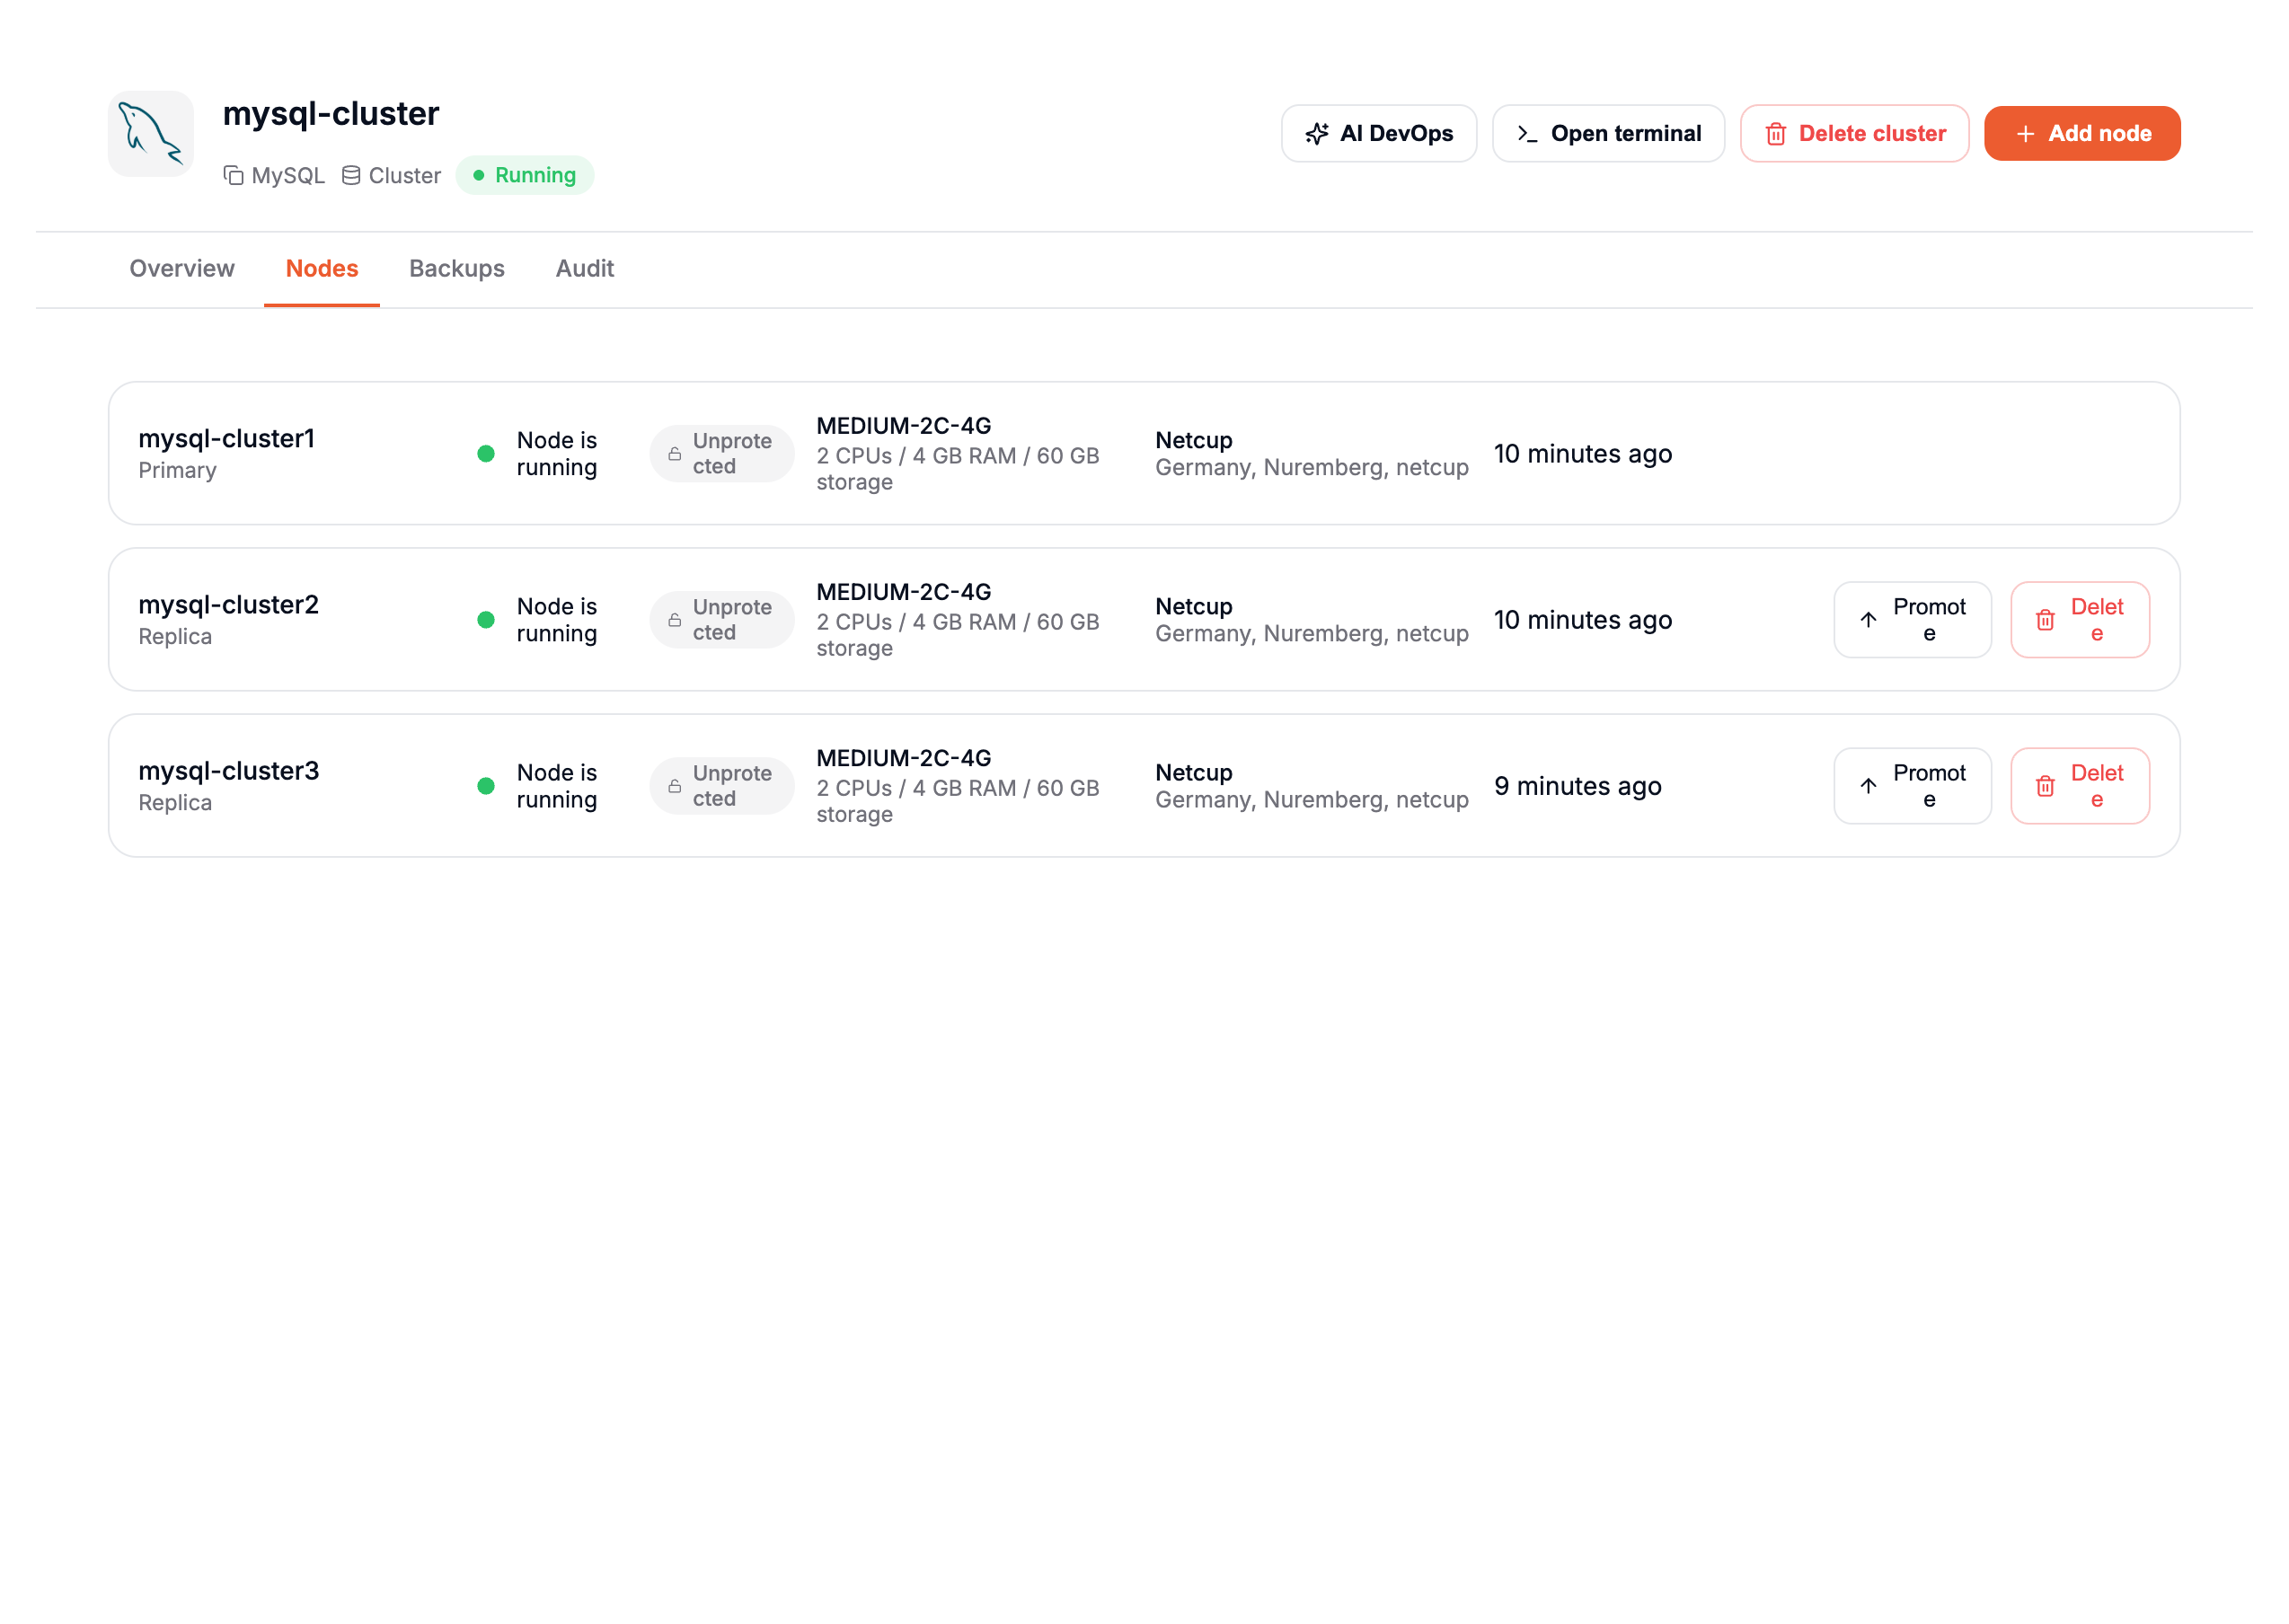This screenshot has height=1624, width=2289.
Task: Click the Unprotected badge on mysql-cluster3
Action: click(x=721, y=786)
